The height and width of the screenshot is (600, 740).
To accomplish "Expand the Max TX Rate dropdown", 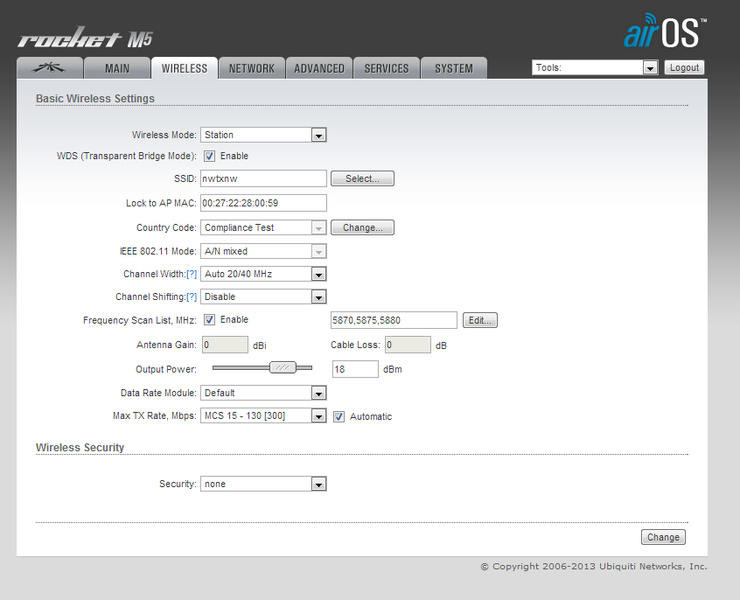I will pyautogui.click(x=263, y=415).
